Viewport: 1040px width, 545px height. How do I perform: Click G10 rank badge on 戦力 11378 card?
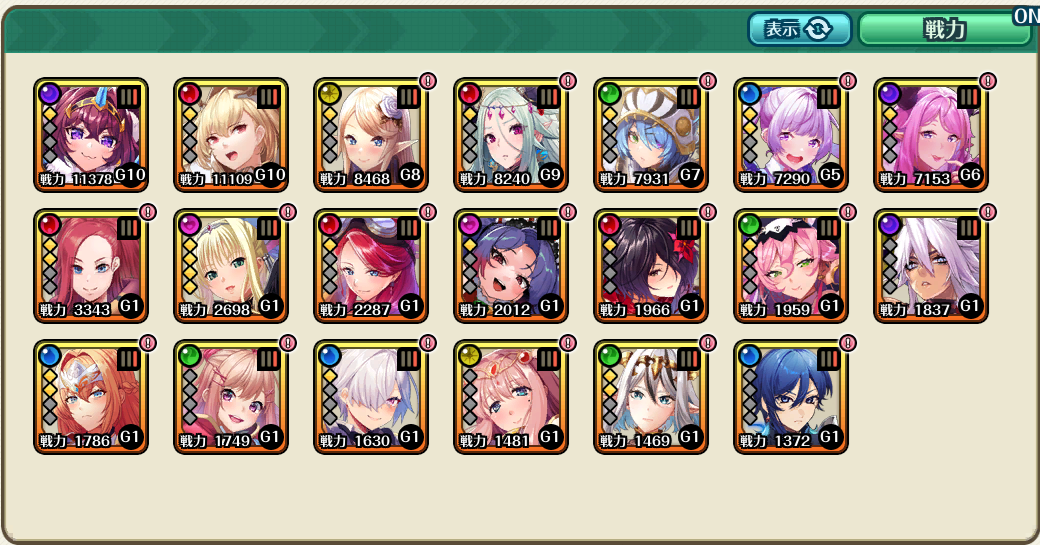click(130, 174)
